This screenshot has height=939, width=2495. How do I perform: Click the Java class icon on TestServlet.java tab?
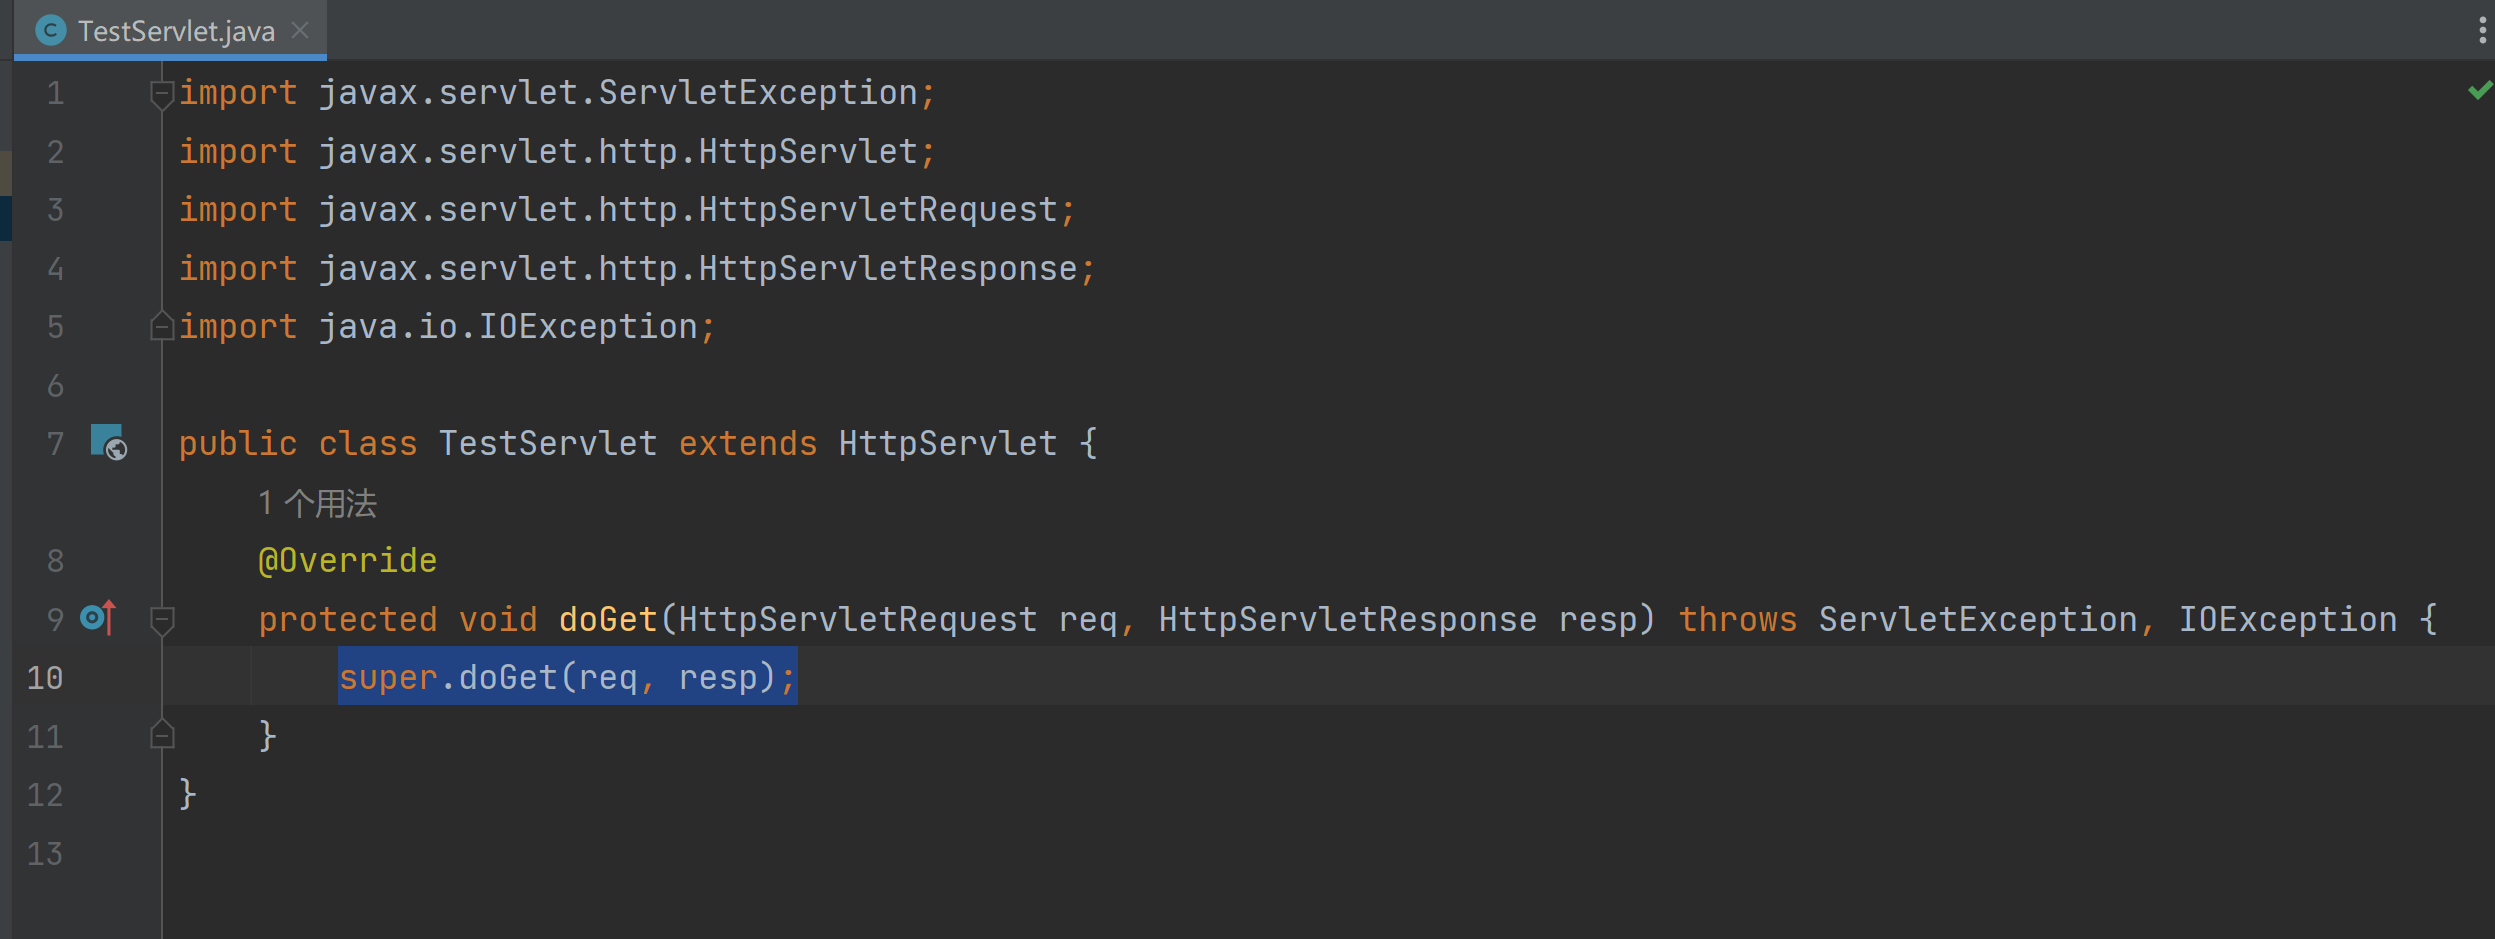point(50,31)
